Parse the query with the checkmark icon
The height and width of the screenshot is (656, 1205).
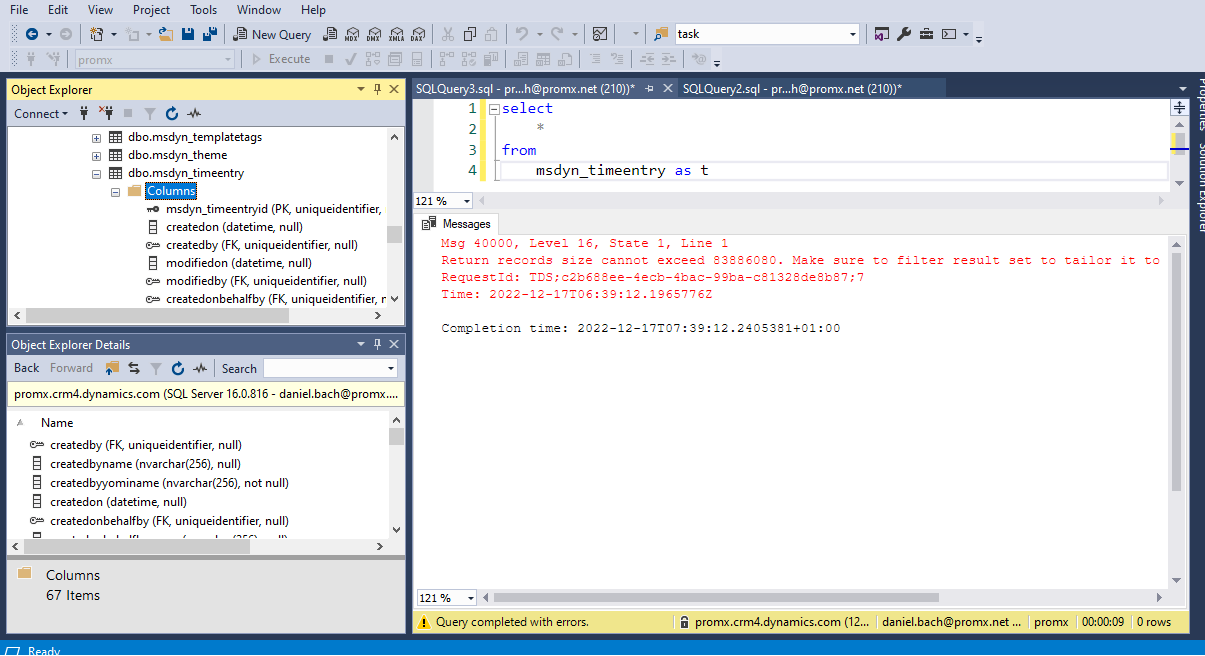351,58
